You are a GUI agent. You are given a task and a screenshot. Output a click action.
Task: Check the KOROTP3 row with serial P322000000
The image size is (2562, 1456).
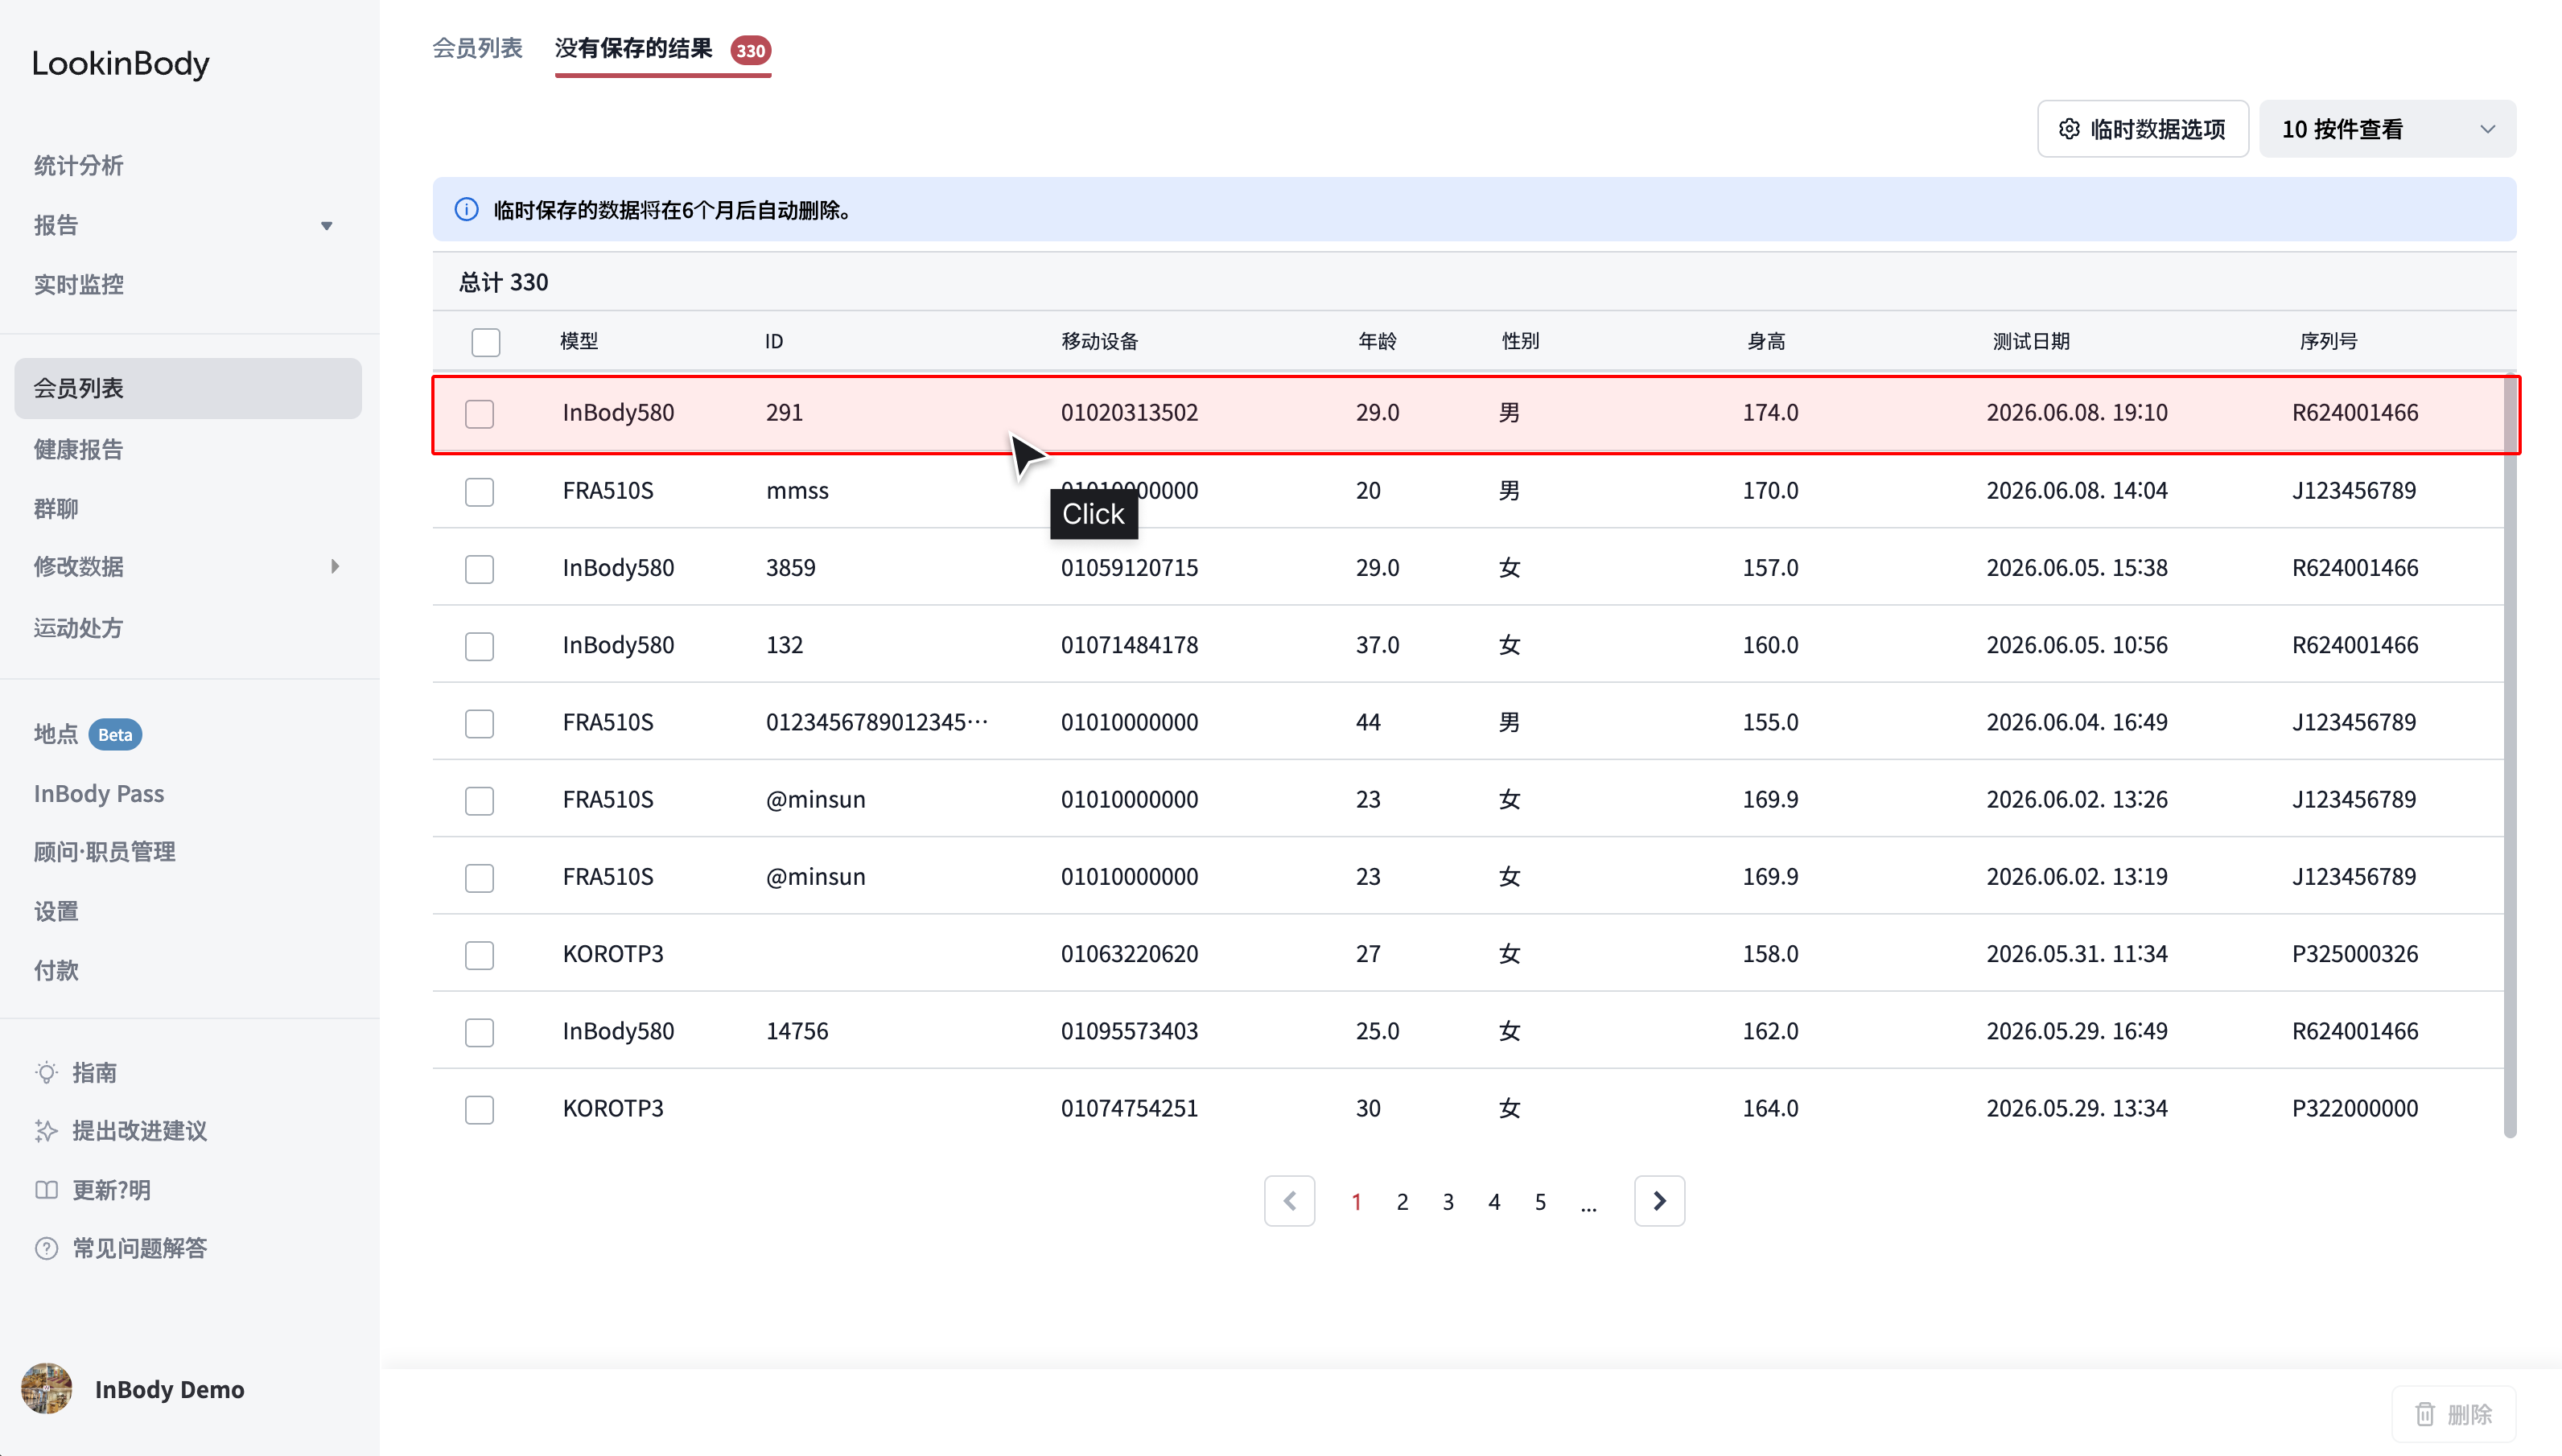479,1110
